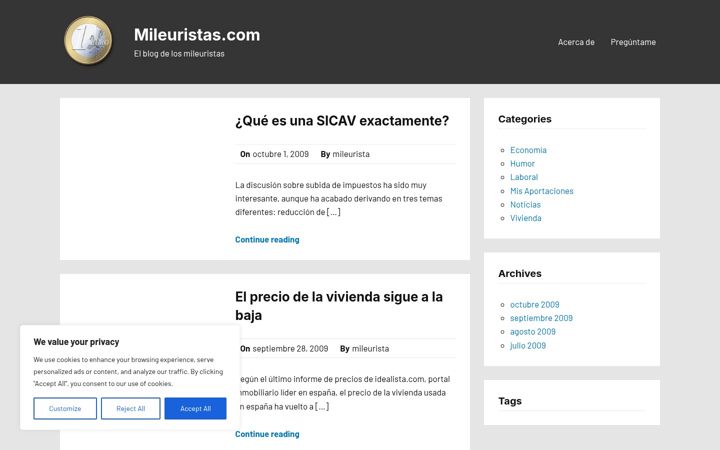Open post ¿Qué es una SICAV exactamente?
Screen dimensions: 720x450
[x=342, y=121]
